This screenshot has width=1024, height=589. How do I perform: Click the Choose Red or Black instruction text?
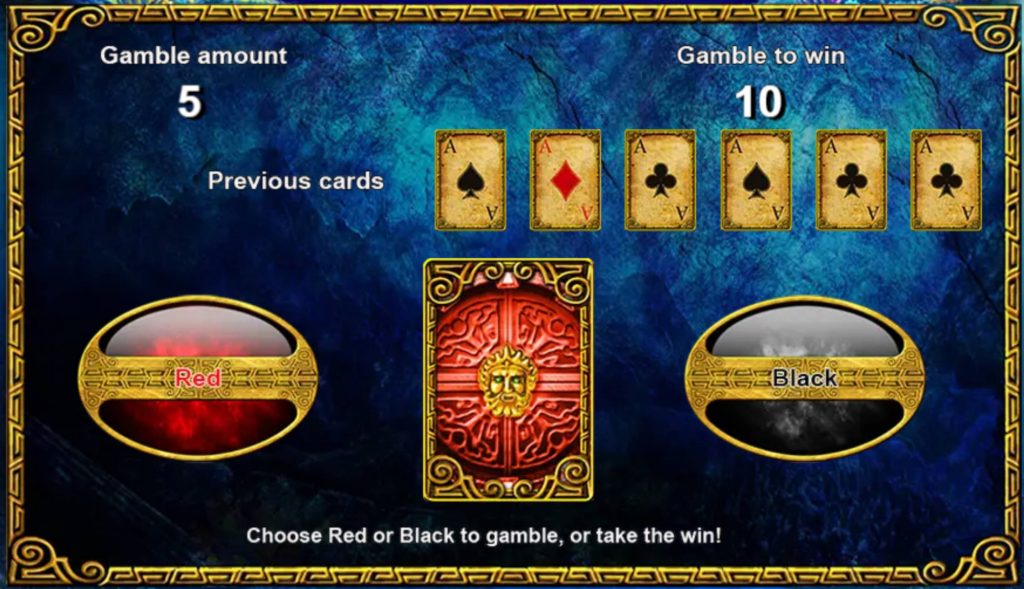484,536
